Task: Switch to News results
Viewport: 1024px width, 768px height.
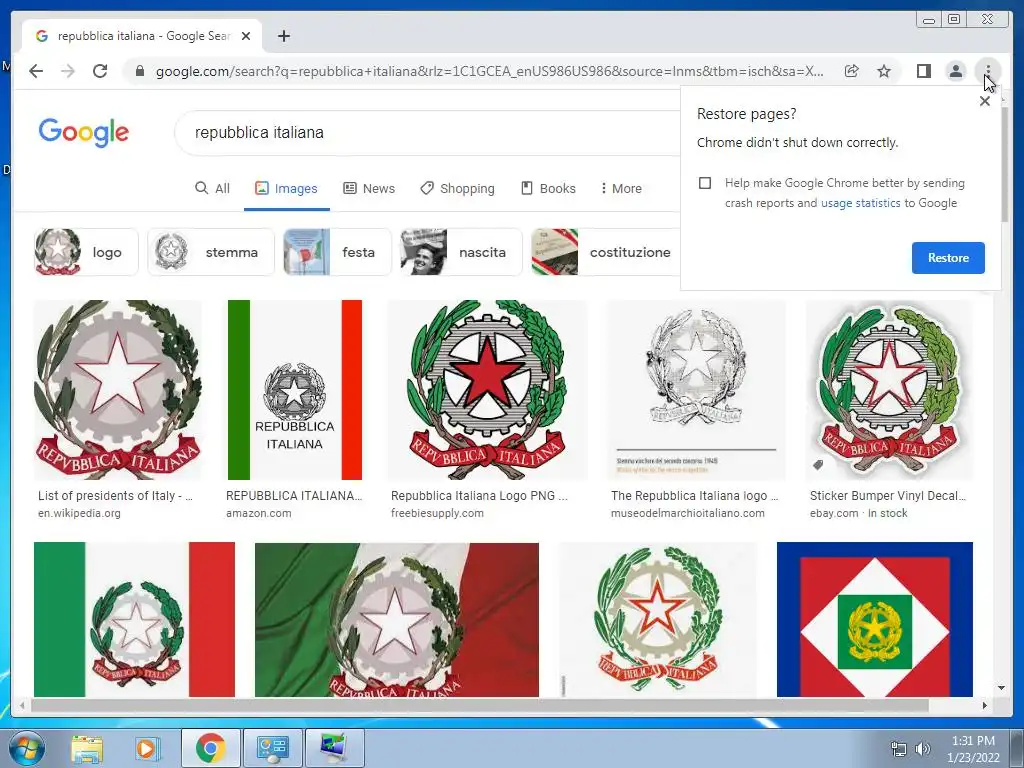Action: (369, 189)
